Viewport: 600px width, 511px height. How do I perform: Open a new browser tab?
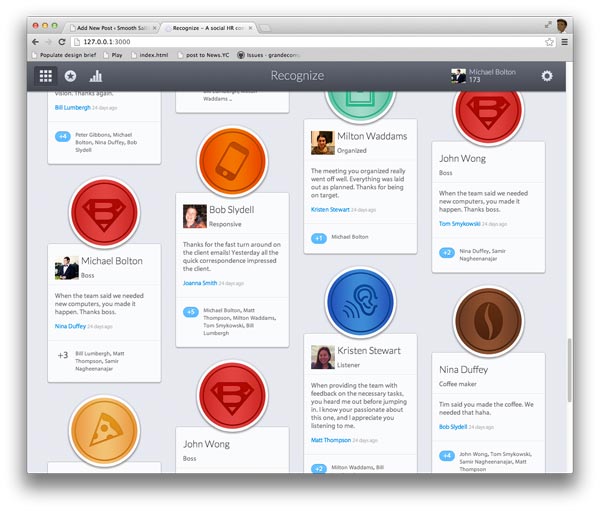265,28
